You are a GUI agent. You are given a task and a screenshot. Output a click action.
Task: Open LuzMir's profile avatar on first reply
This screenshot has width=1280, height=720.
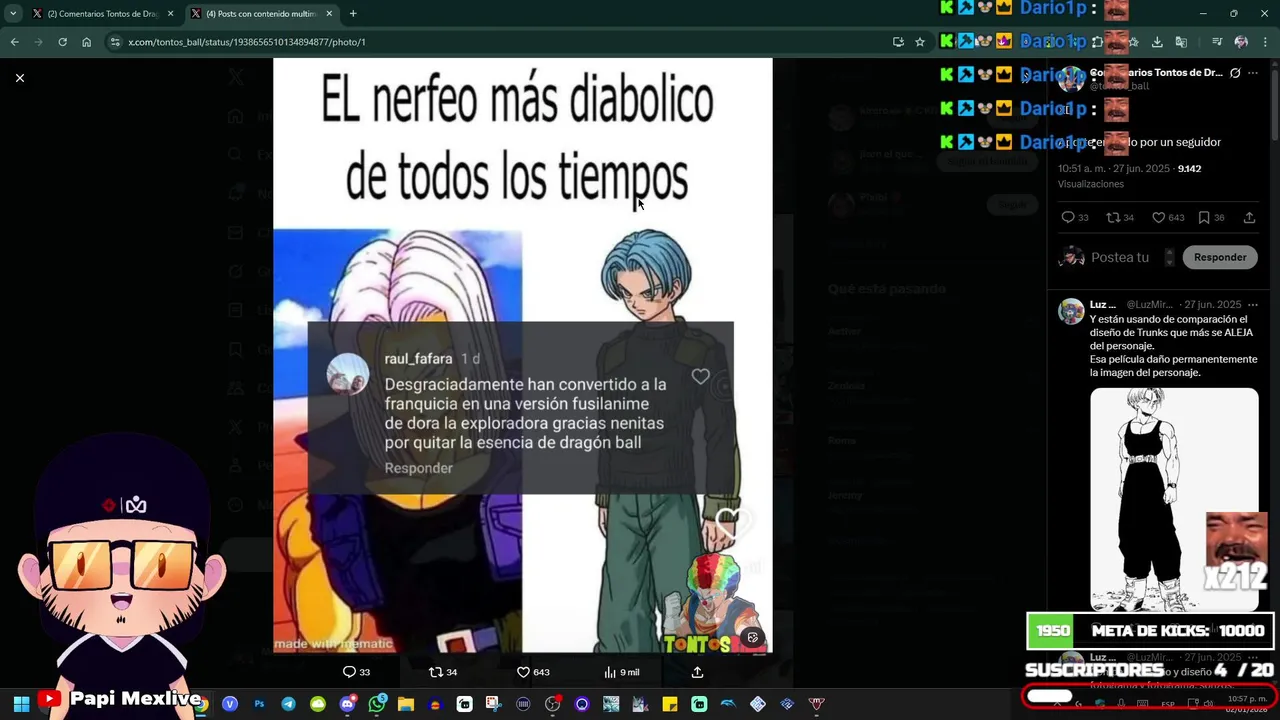[x=1071, y=311]
